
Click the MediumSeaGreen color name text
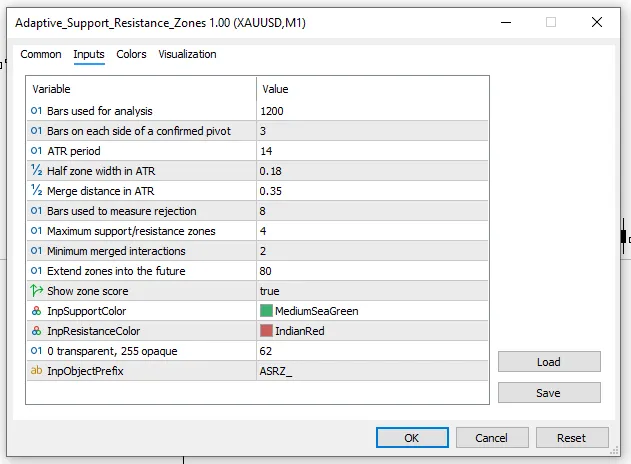[x=317, y=311]
